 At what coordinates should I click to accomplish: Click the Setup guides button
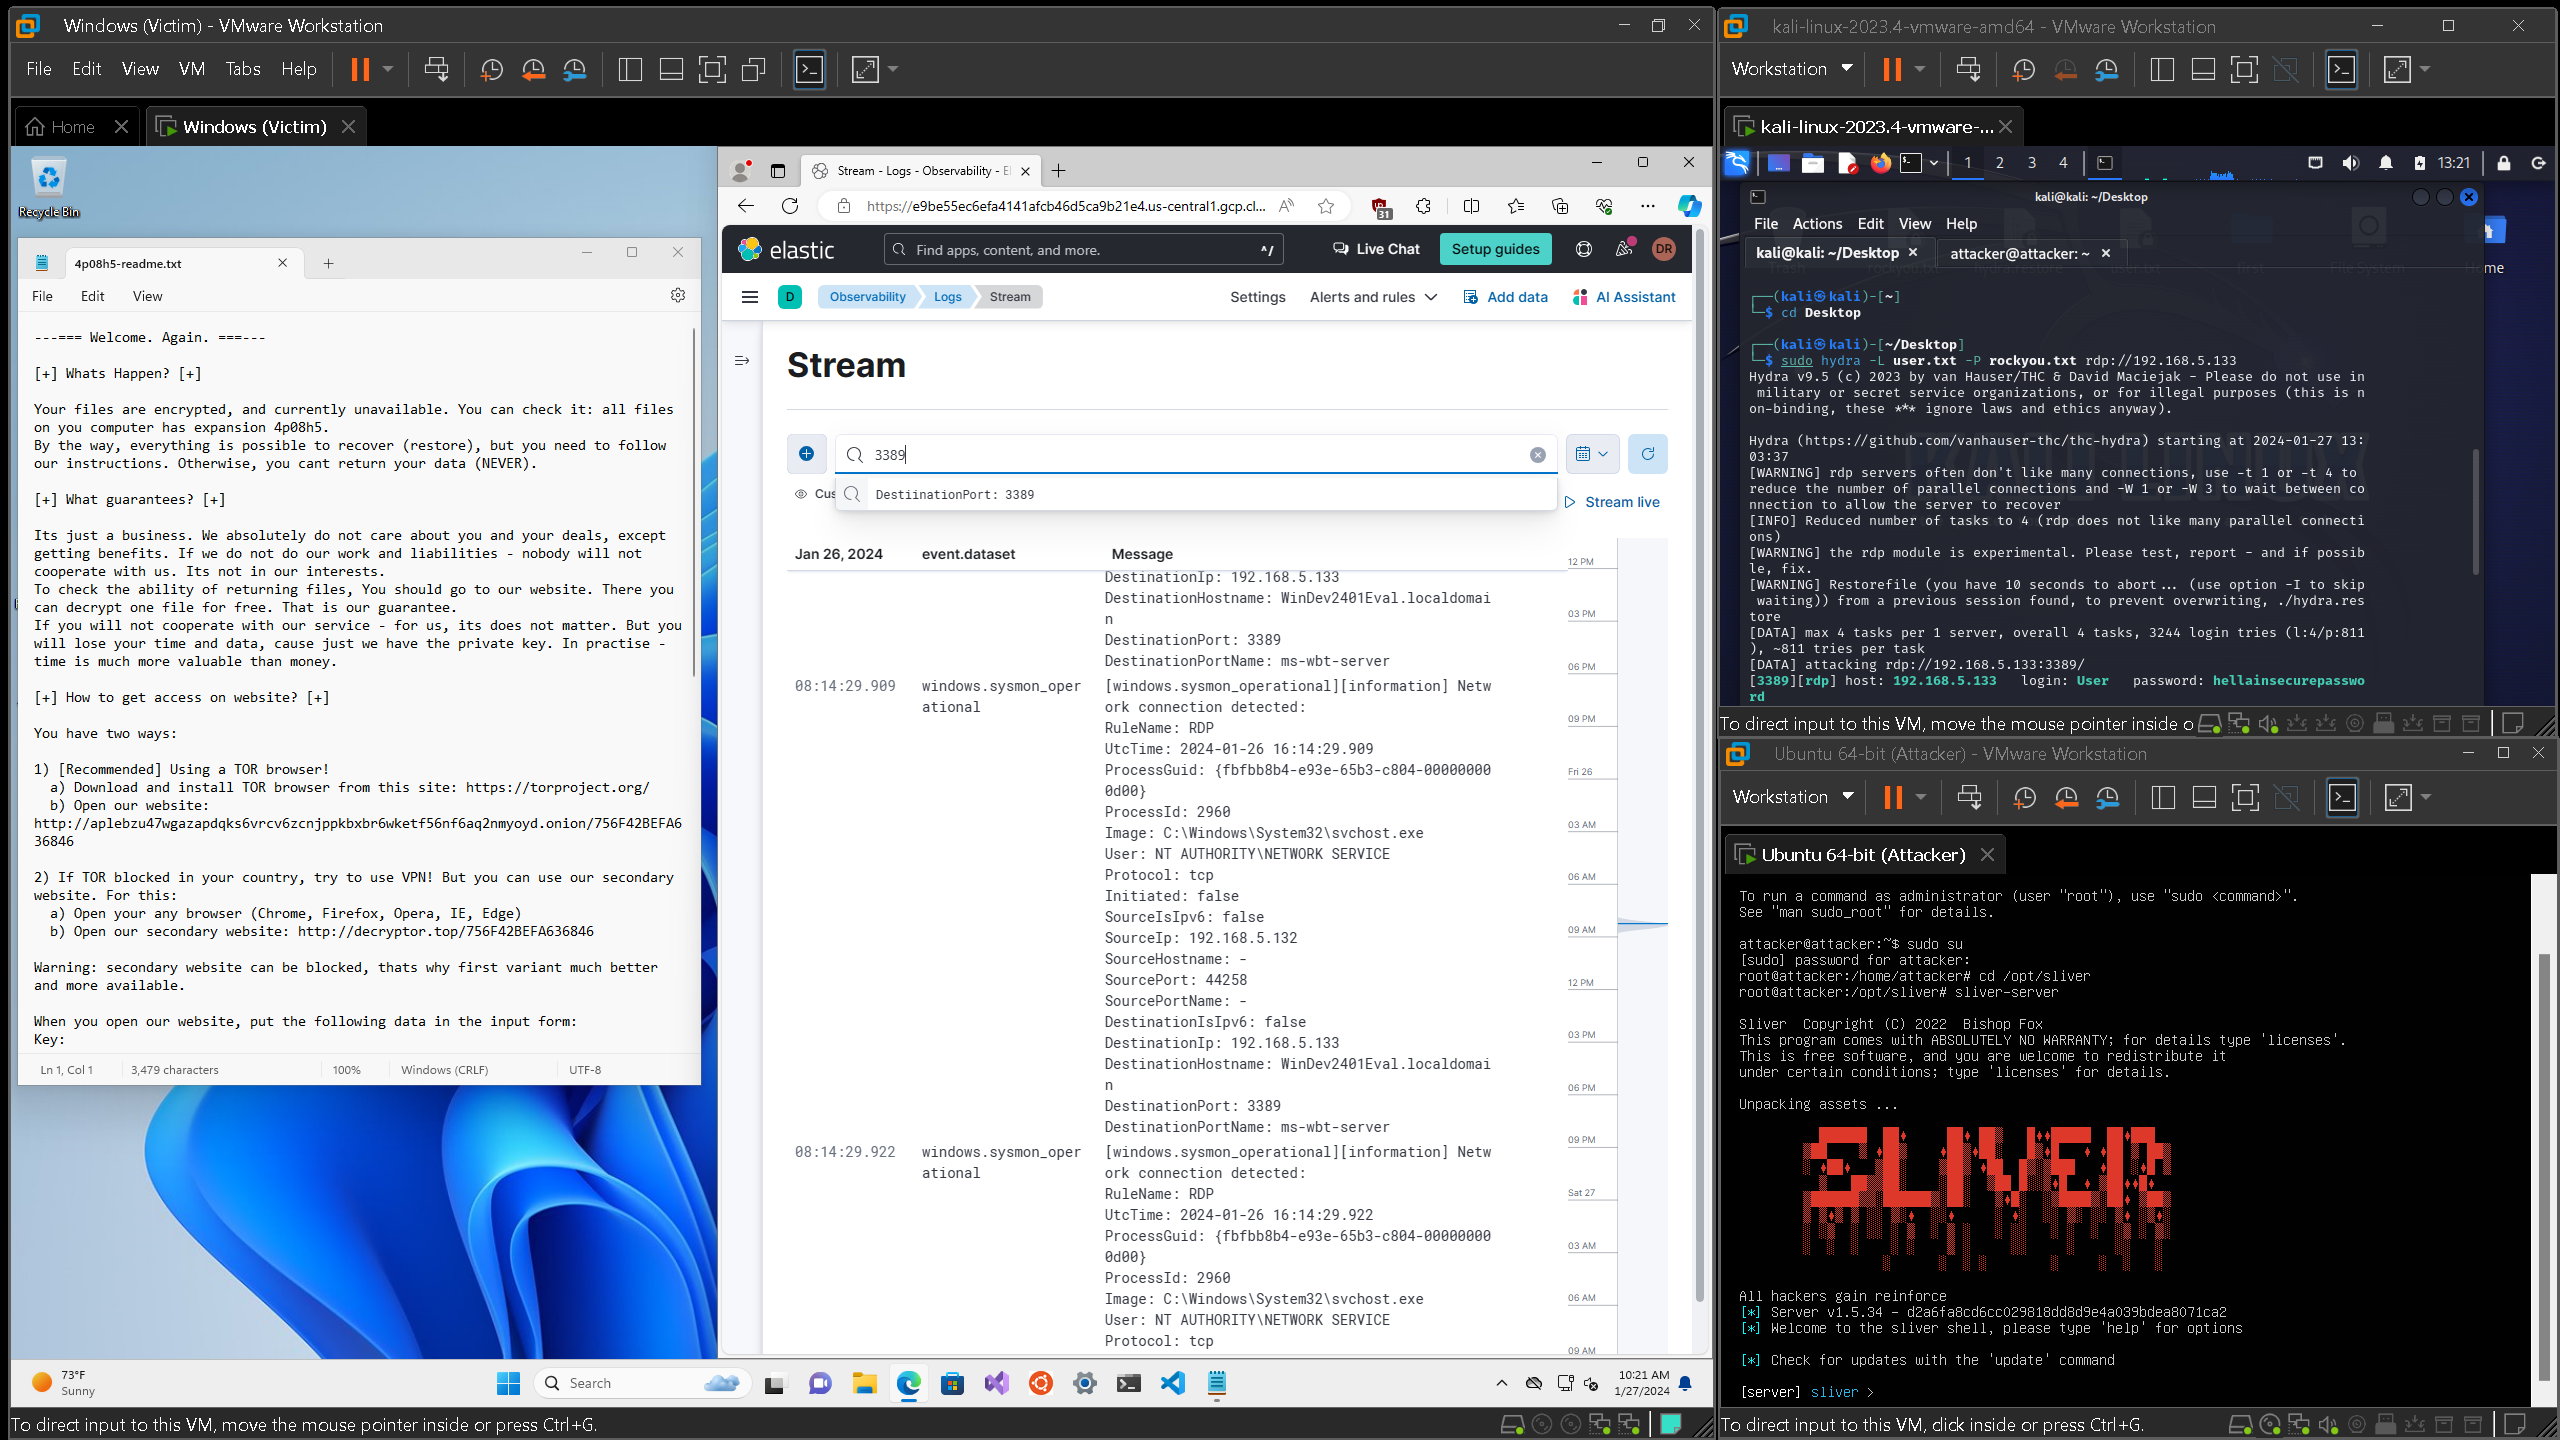tap(1495, 249)
